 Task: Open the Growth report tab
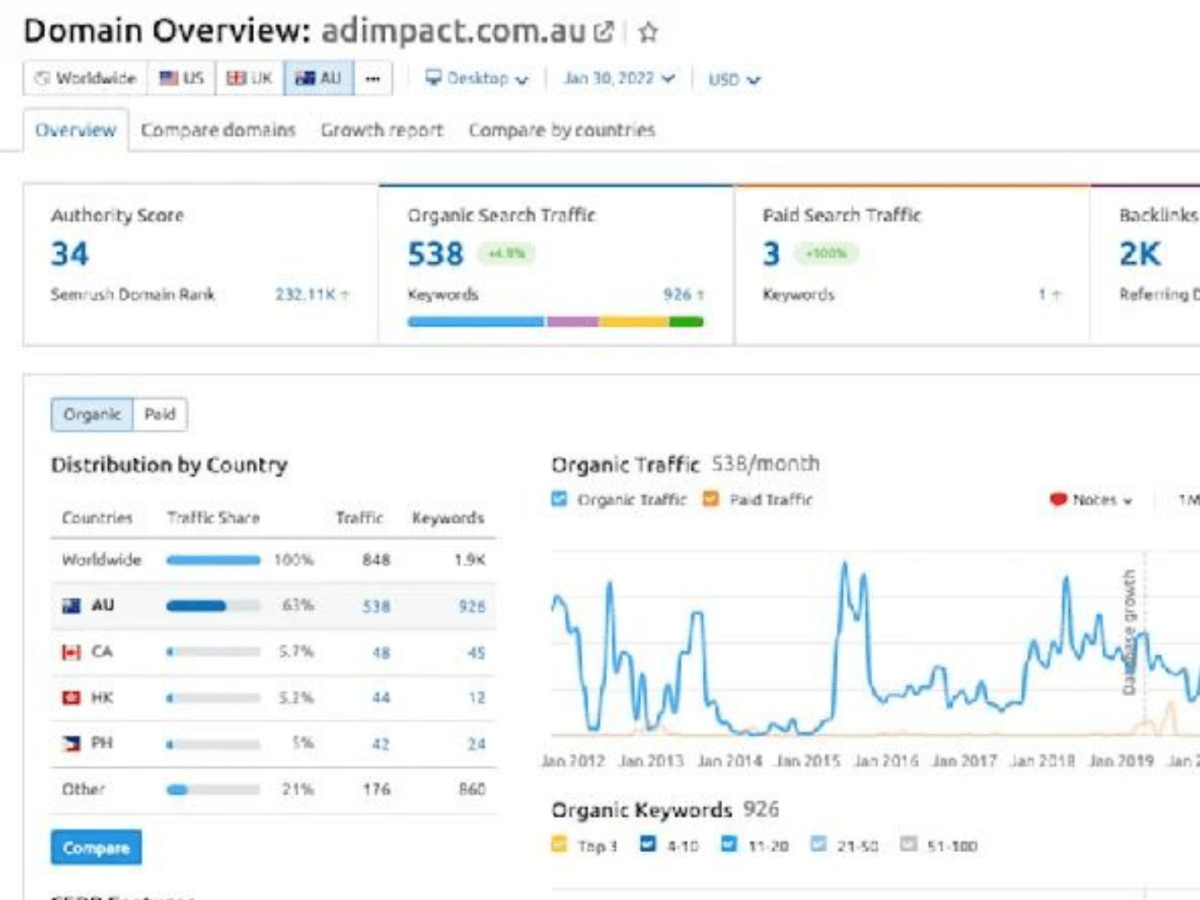381,130
